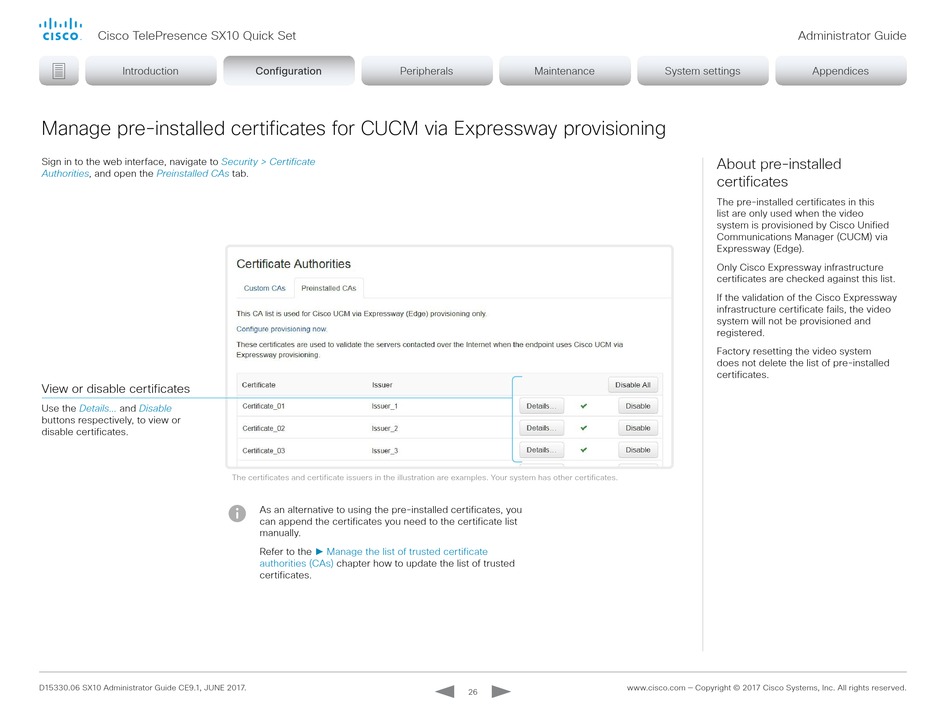Image resolution: width=950 pixels, height=711 pixels.
Task: Open the Introduction tab
Action: tap(150, 71)
